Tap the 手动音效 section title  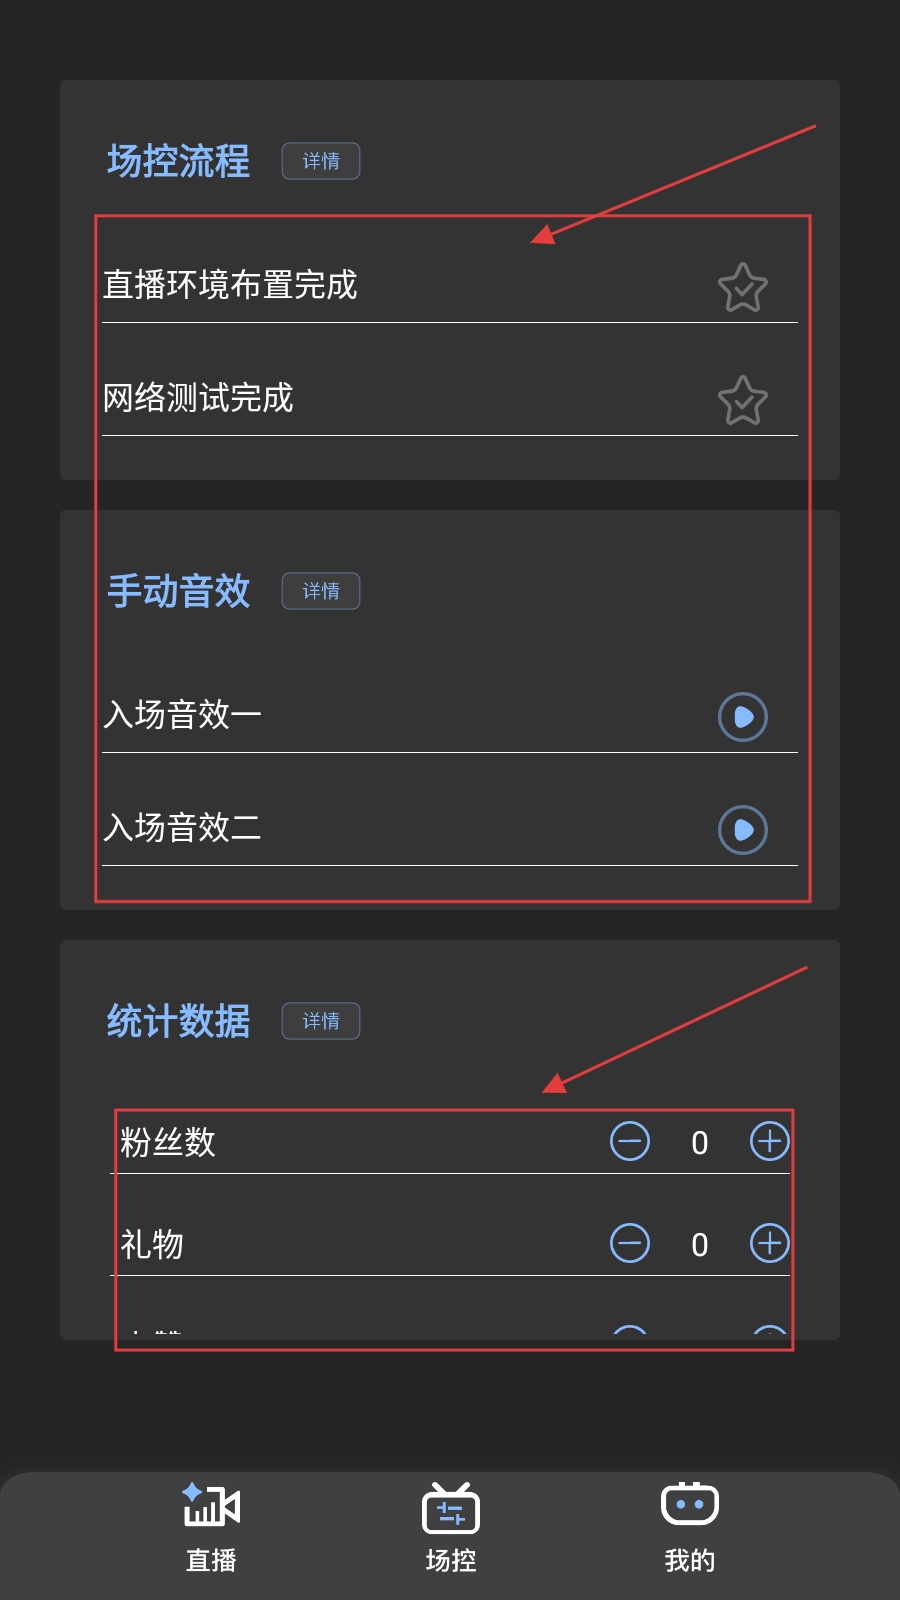point(178,591)
